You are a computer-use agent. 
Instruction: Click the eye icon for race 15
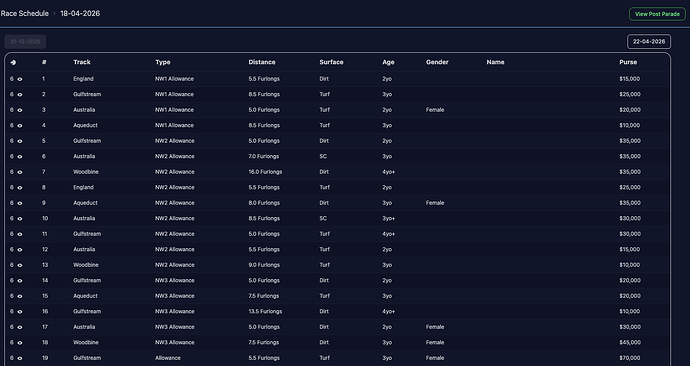click(20, 296)
